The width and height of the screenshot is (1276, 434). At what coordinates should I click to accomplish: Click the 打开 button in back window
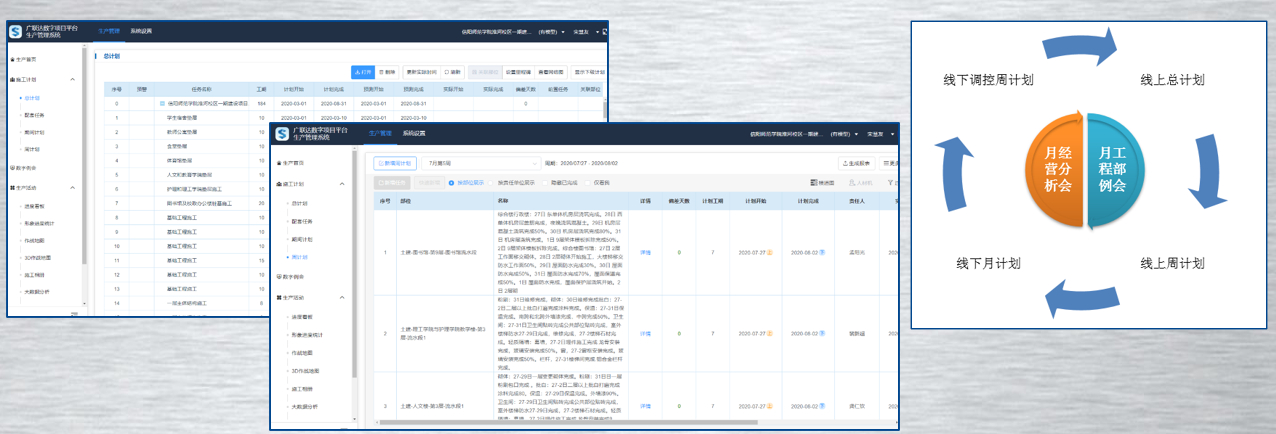coord(362,72)
